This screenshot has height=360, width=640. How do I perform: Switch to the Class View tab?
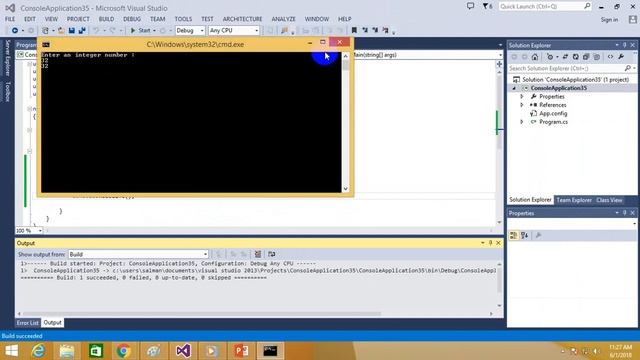click(609, 200)
